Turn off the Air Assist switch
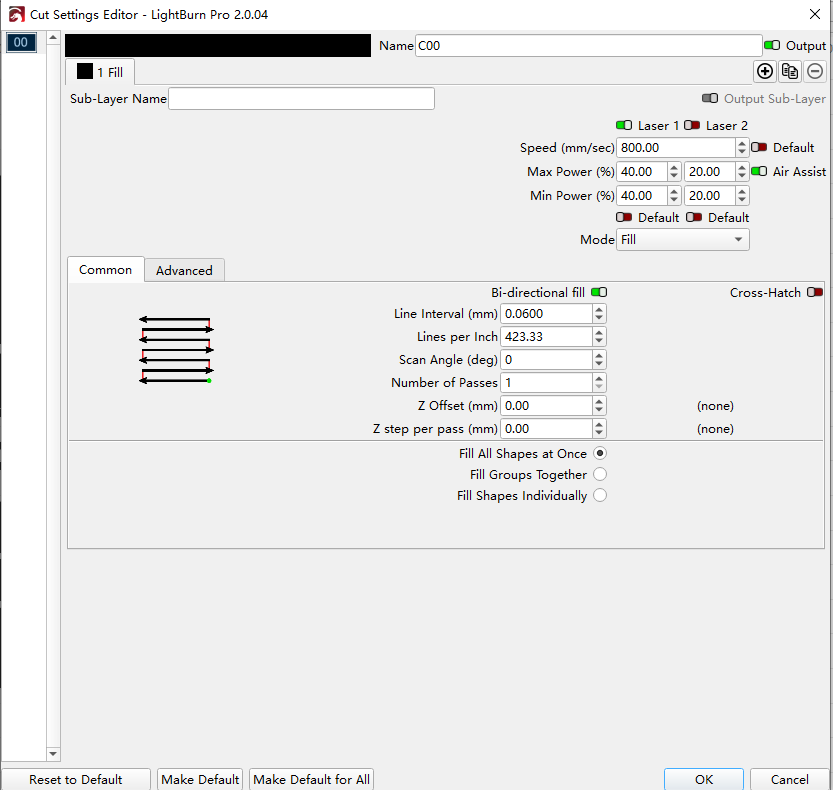Image resolution: width=833 pixels, height=790 pixels. (x=759, y=171)
